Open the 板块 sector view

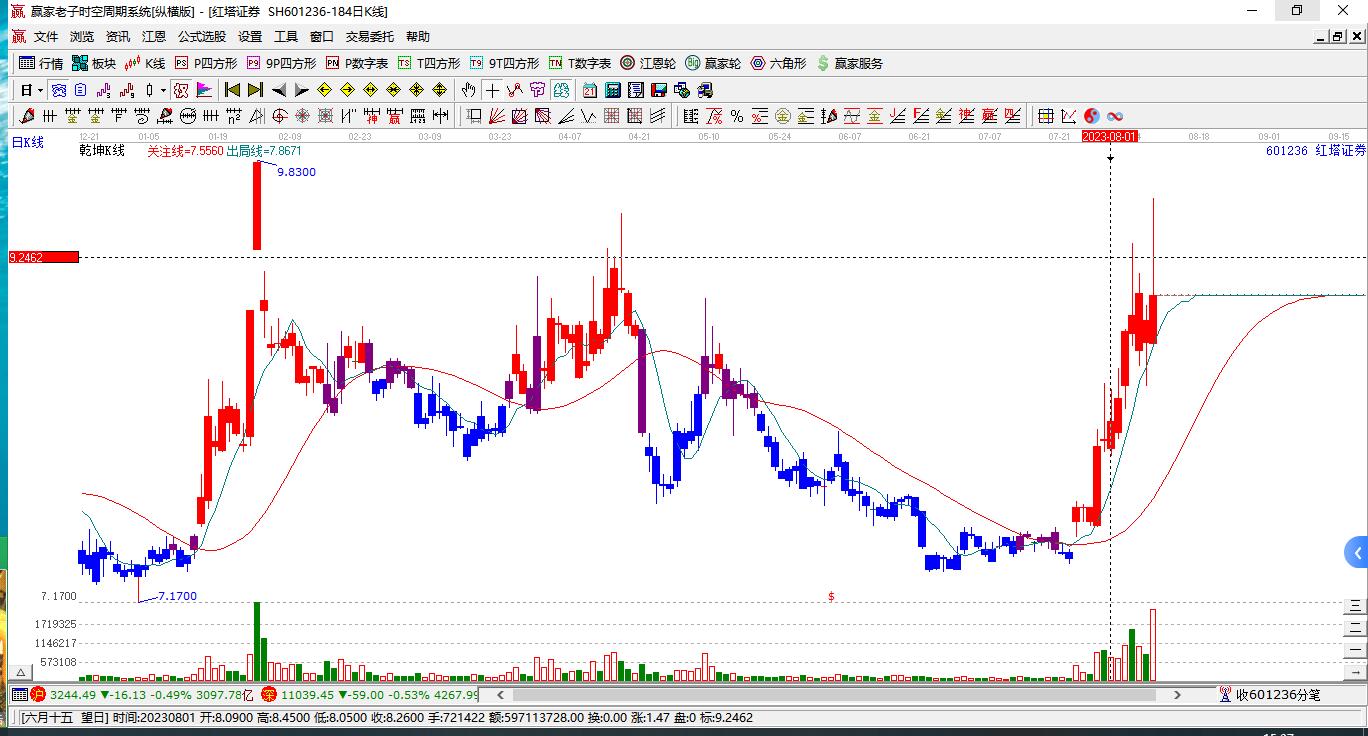94,63
